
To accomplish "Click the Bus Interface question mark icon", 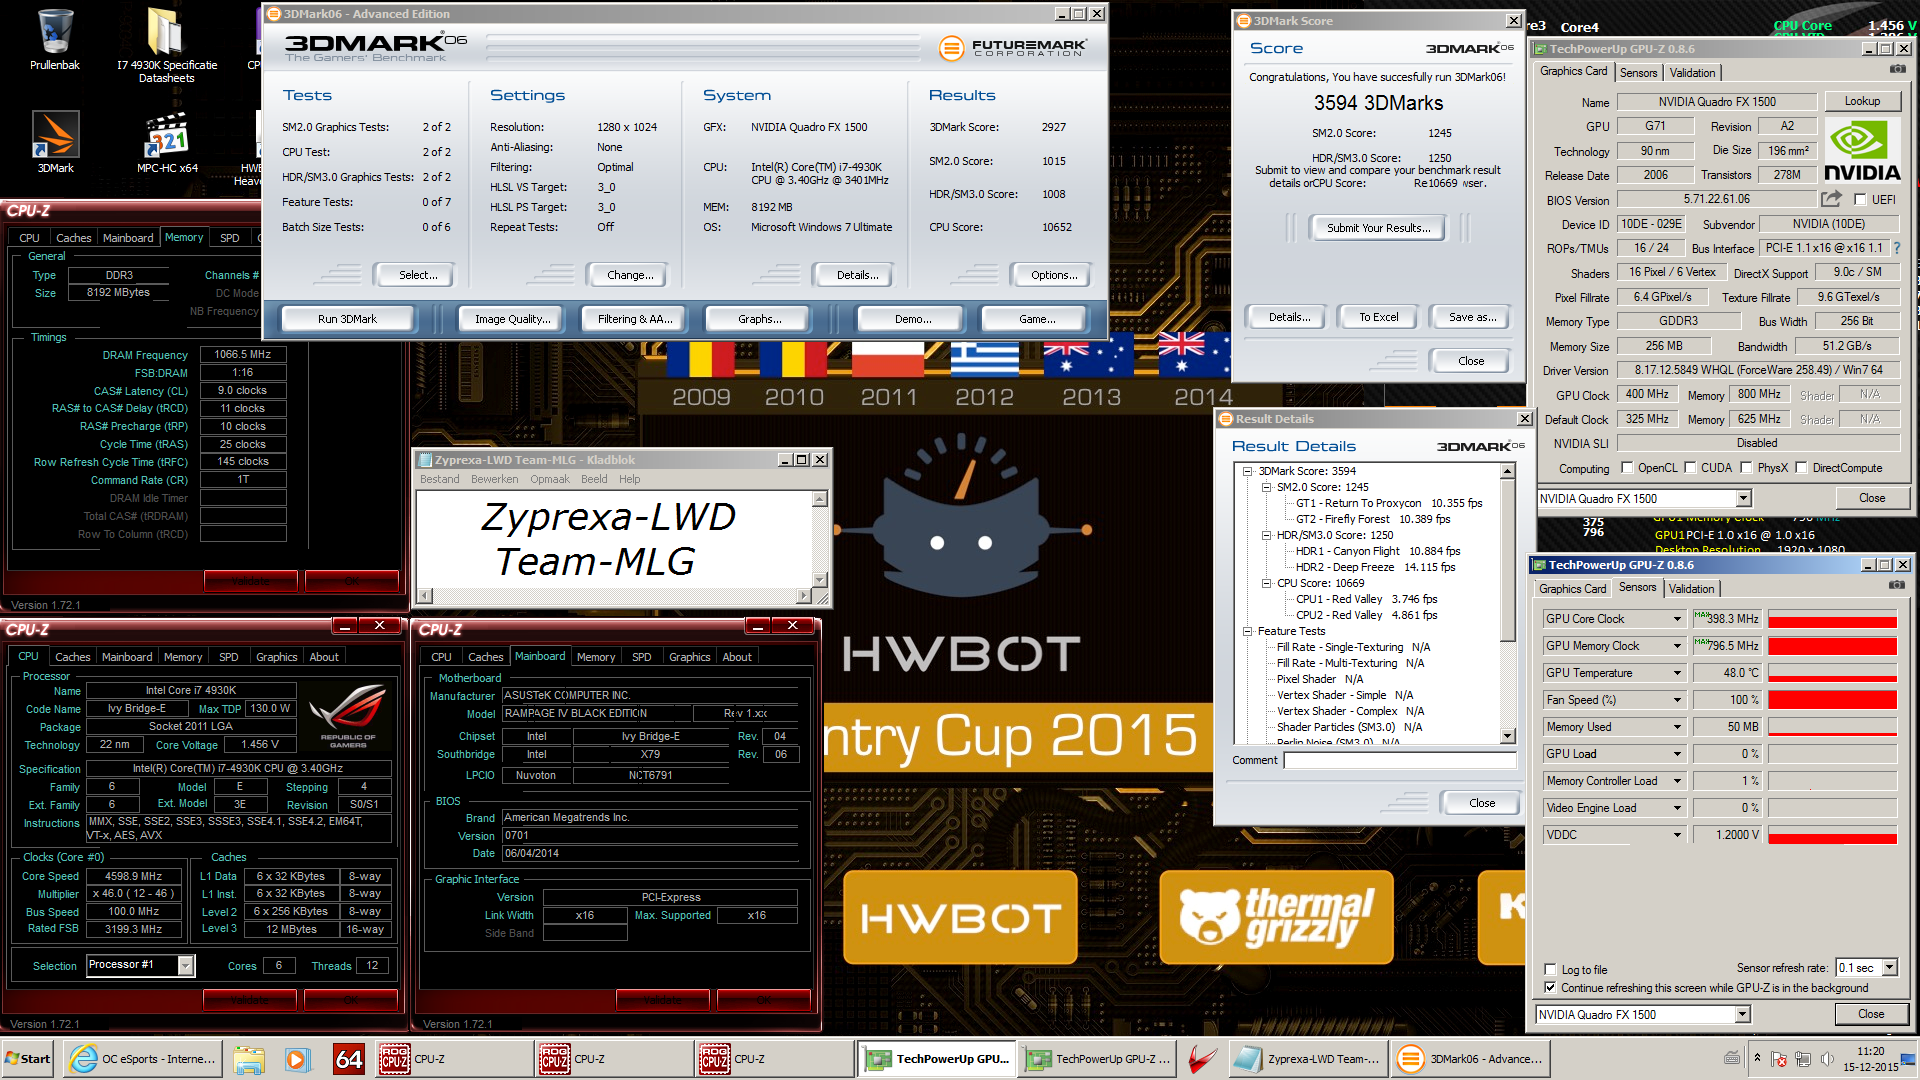I will pos(1896,248).
